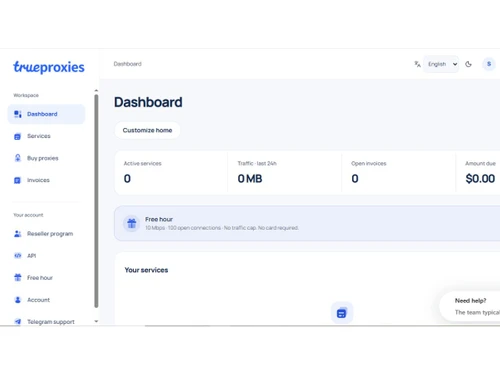Click the services icon under Your services

click(342, 313)
